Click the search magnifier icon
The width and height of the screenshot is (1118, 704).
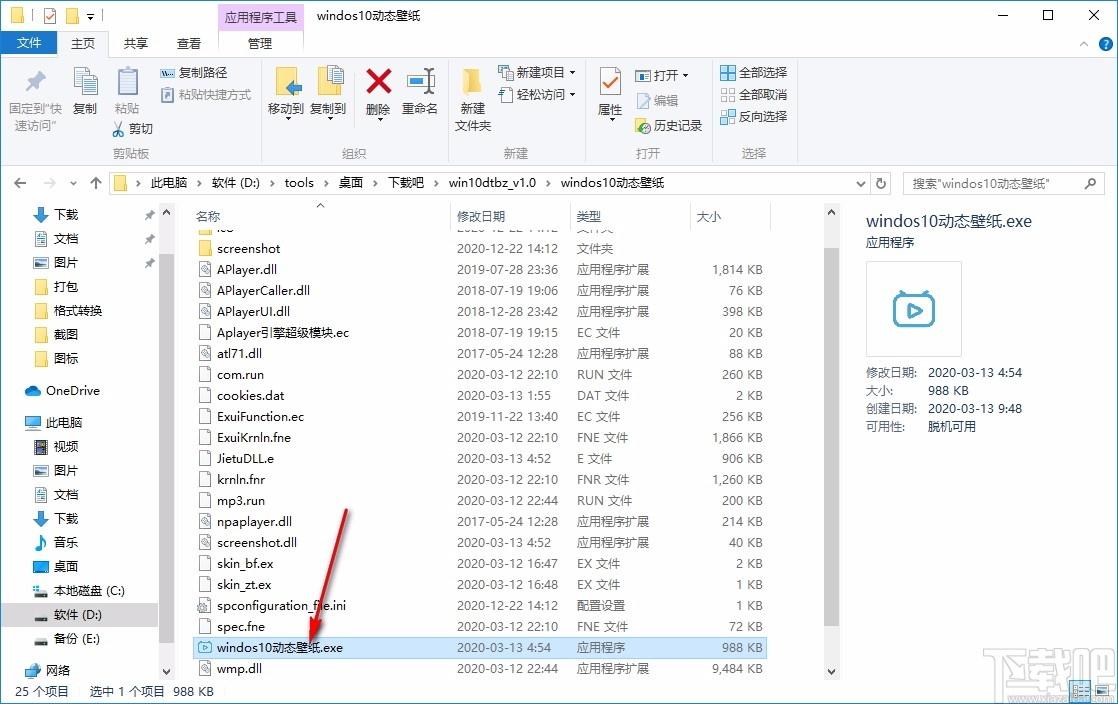(1090, 183)
